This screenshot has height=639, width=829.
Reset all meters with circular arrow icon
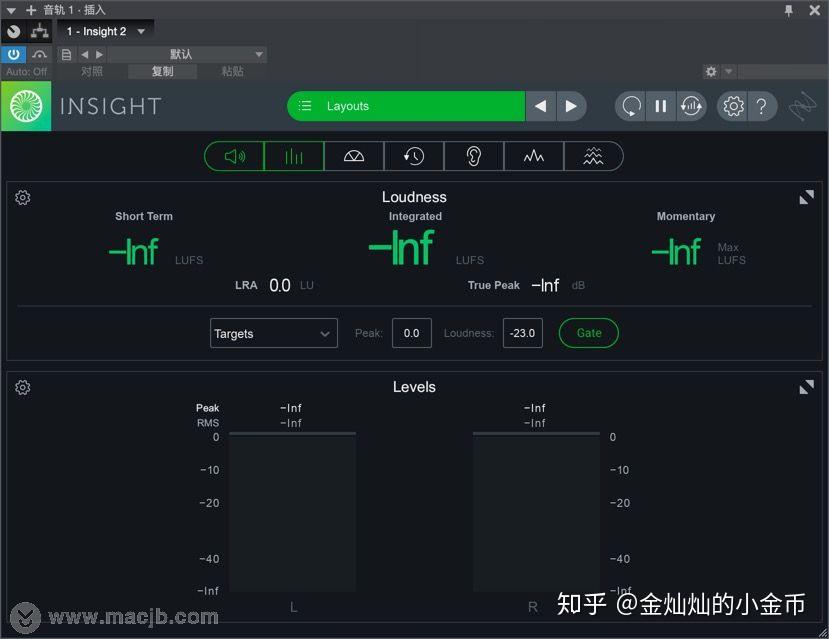[630, 106]
